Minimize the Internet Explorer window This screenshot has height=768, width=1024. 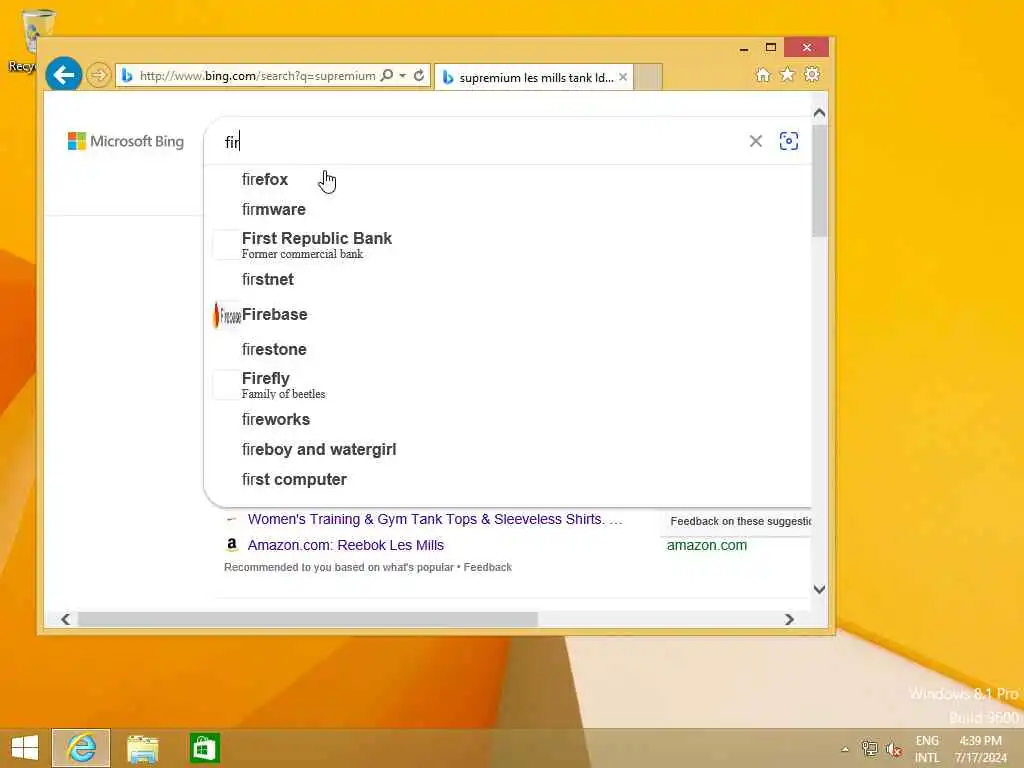click(x=744, y=48)
